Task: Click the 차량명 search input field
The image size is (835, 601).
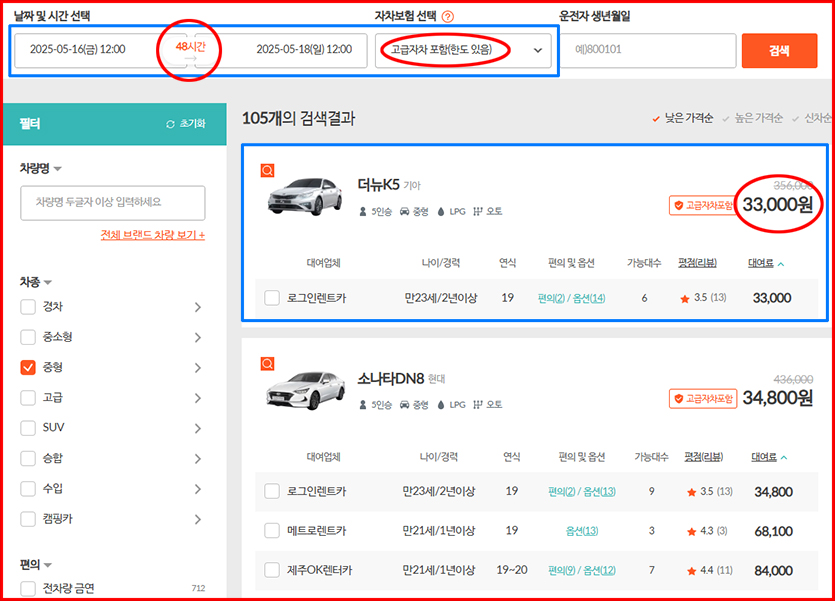Action: [x=112, y=203]
